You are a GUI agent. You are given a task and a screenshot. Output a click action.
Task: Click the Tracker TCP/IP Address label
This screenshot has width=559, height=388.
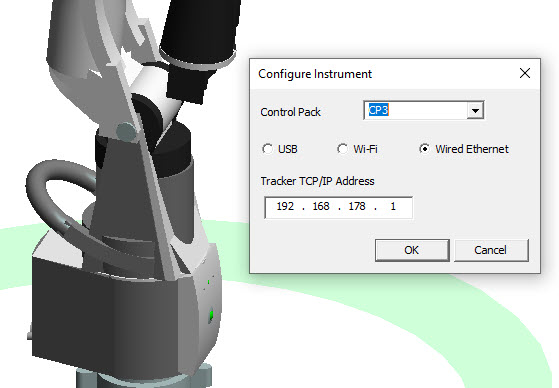317,181
